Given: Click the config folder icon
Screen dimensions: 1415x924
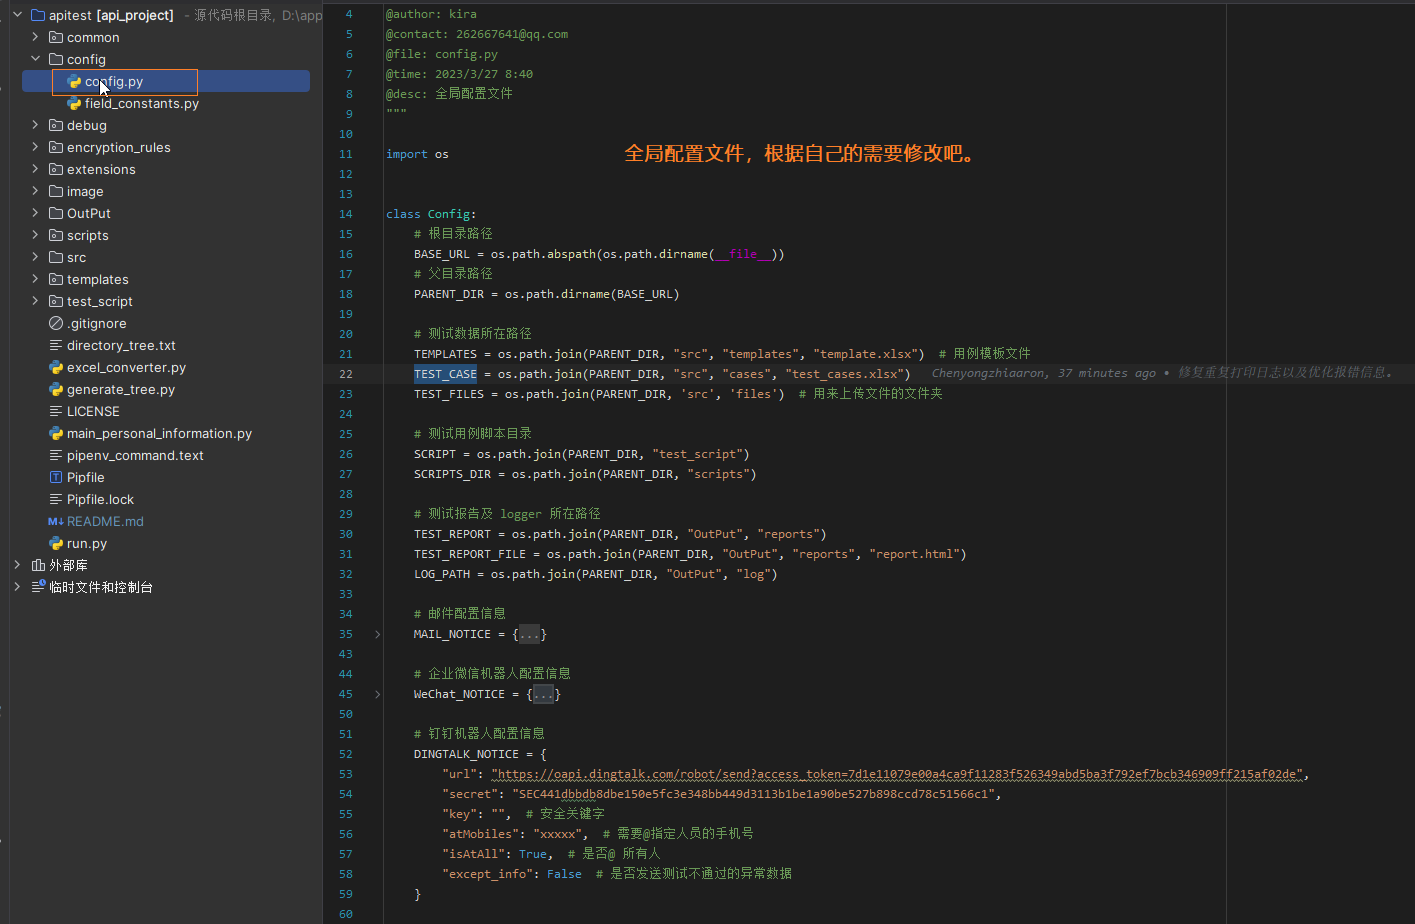Looking at the screenshot, I should (x=56, y=59).
